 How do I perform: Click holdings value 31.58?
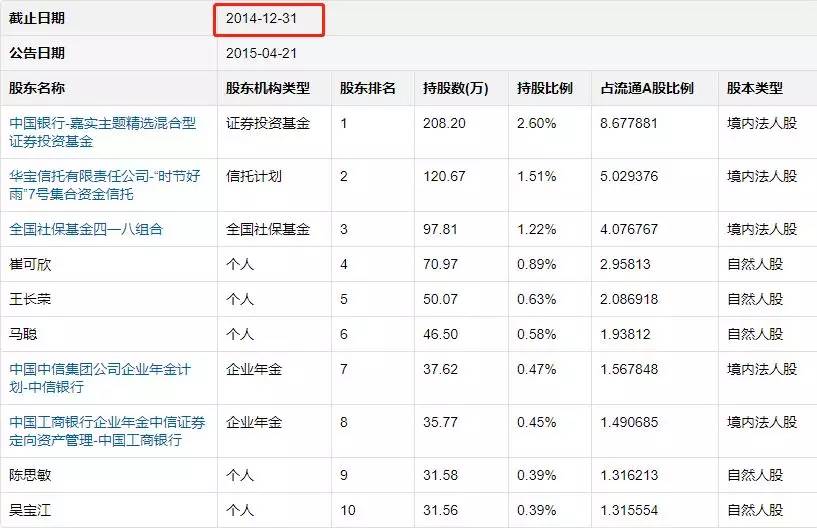[440, 475]
